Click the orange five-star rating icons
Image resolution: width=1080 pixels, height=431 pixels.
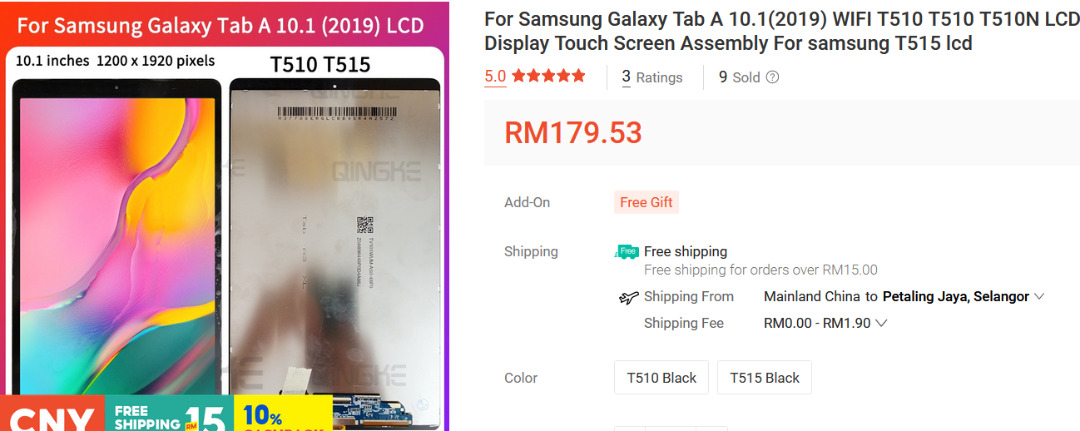pos(549,76)
